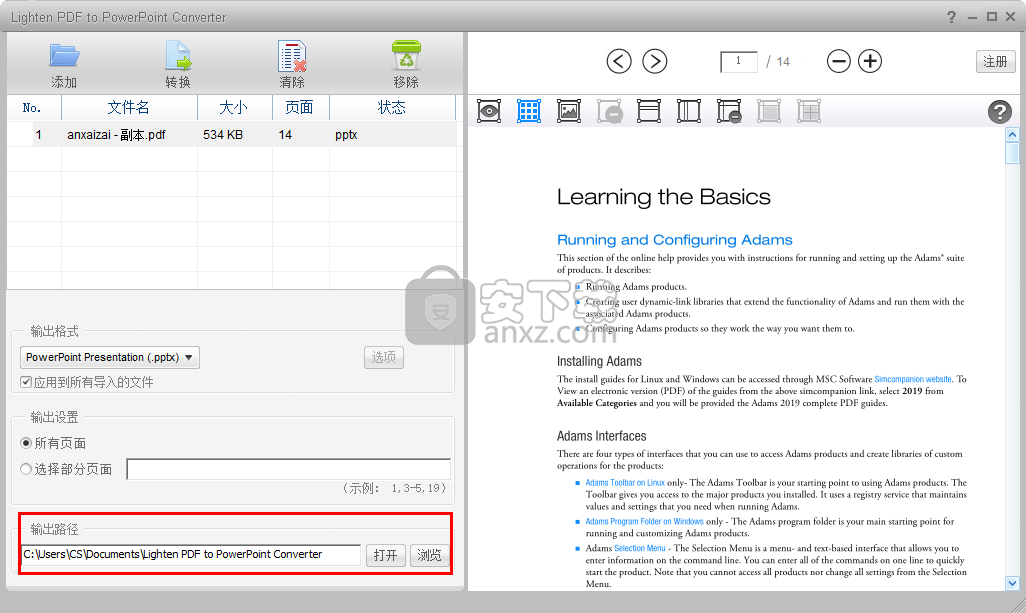Open the Simcompanion website link
The height and width of the screenshot is (613, 1026).
(913, 379)
